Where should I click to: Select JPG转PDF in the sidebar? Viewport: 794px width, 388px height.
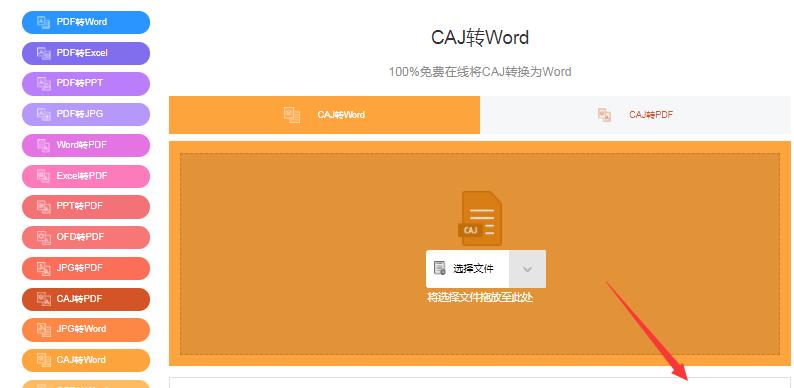tap(86, 268)
